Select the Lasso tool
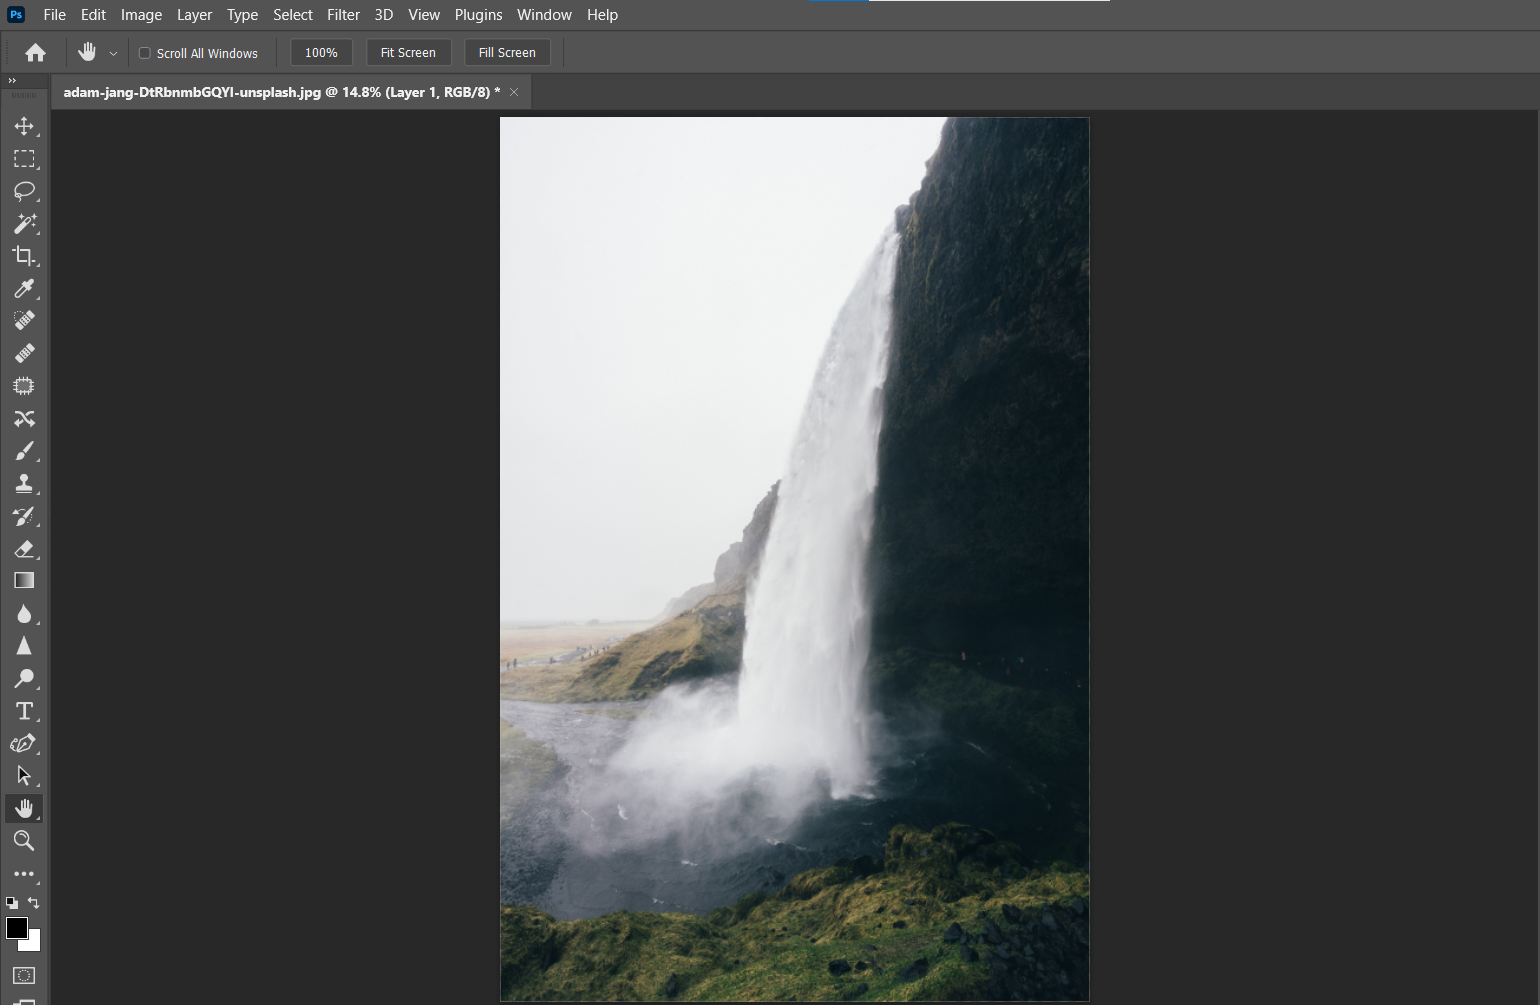This screenshot has height=1005, width=1540. click(24, 191)
